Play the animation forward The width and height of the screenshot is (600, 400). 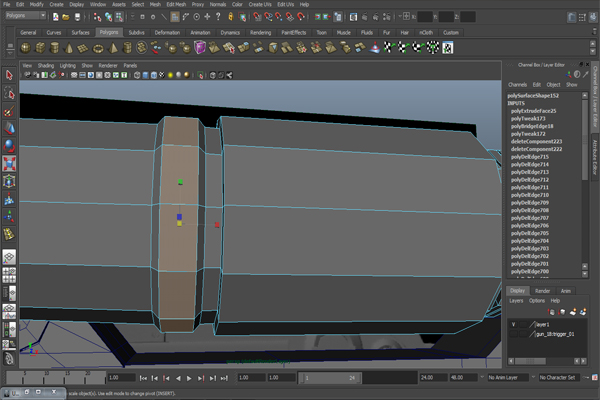189,378
